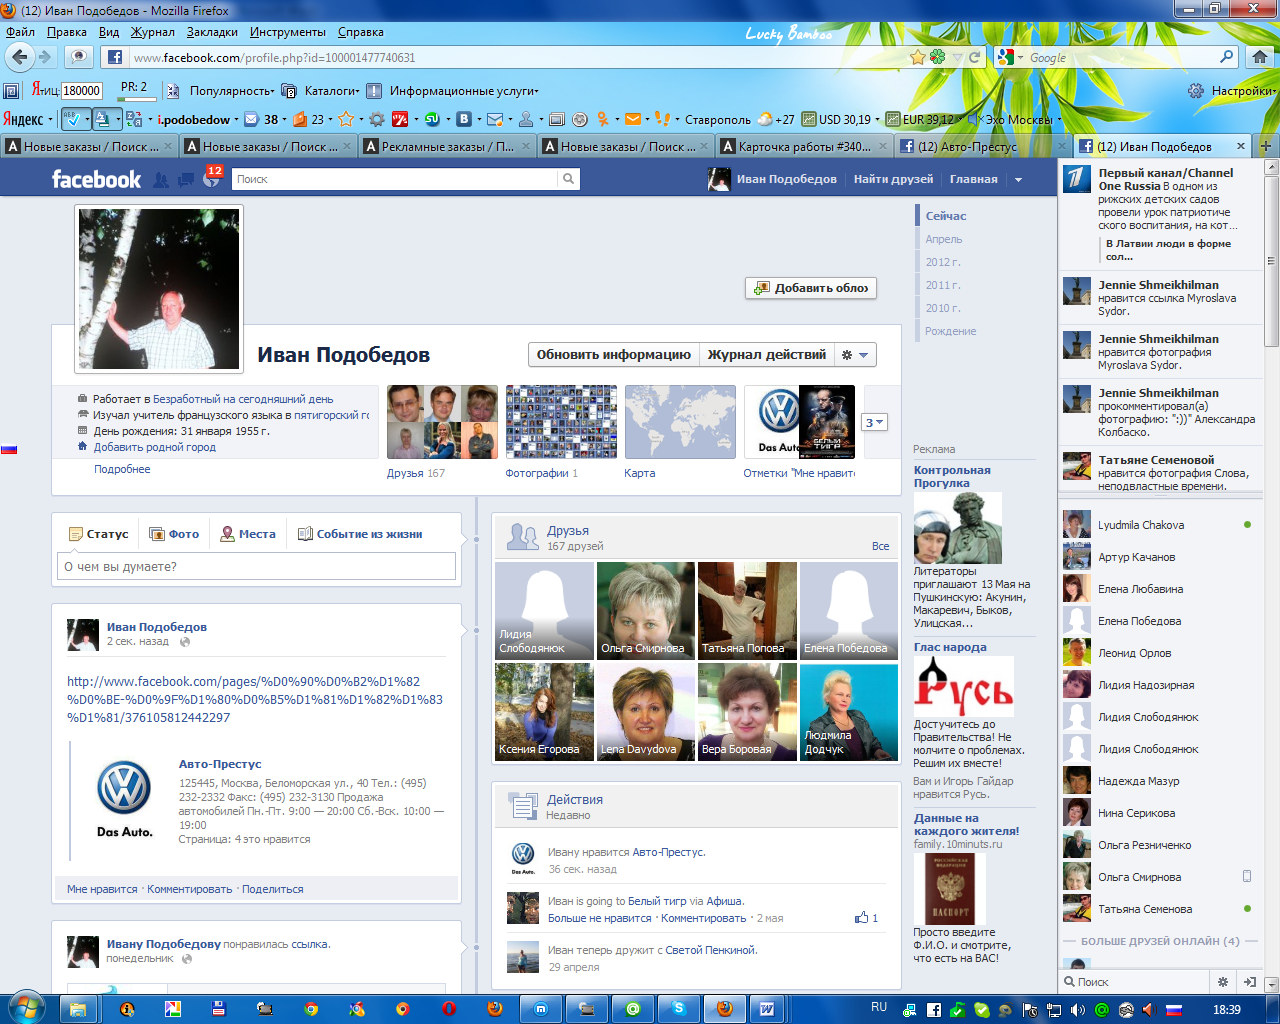Click the VKontakte 'B' icon in Yandex bar
Image resolution: width=1280 pixels, height=1024 pixels.
(x=464, y=119)
